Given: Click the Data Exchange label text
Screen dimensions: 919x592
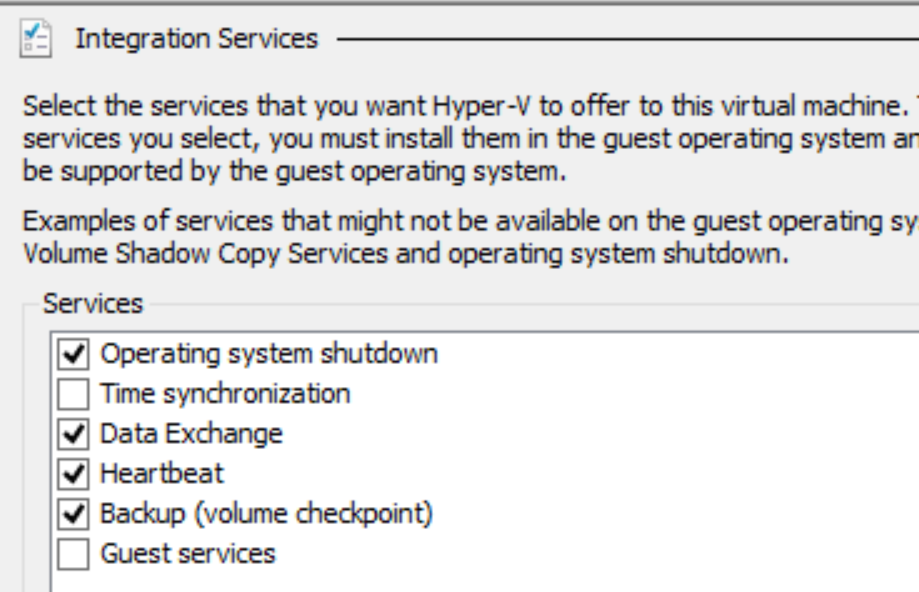Looking at the screenshot, I should [x=192, y=434].
